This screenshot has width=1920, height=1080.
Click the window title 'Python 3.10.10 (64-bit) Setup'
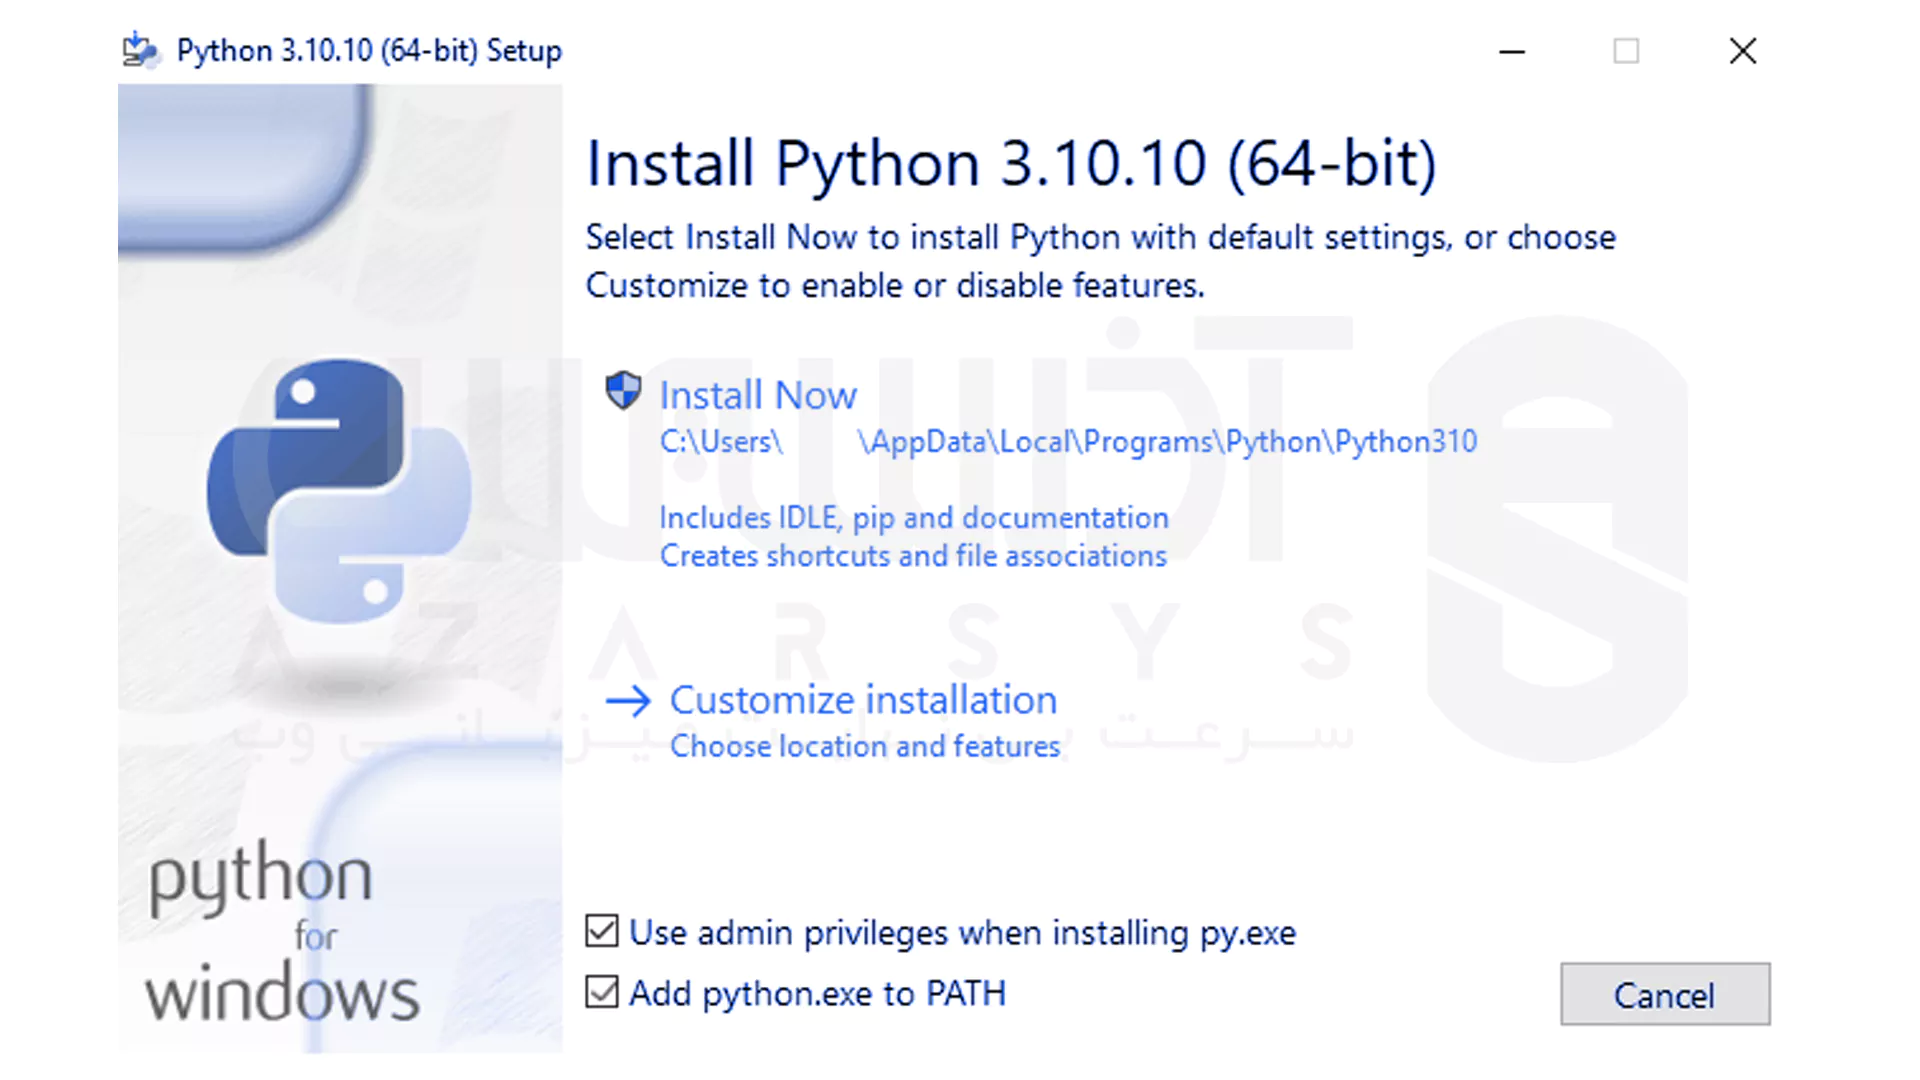(370, 50)
